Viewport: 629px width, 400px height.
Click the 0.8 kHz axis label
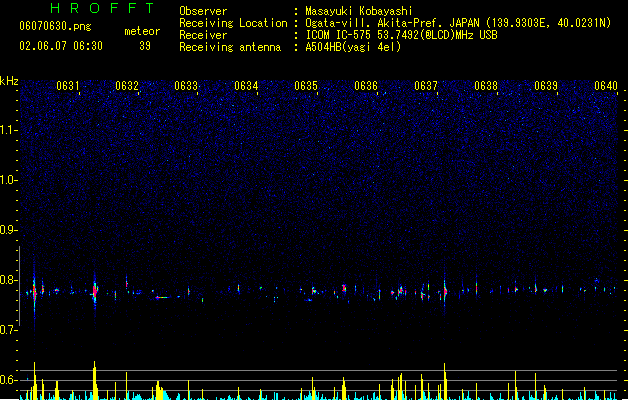[8, 280]
